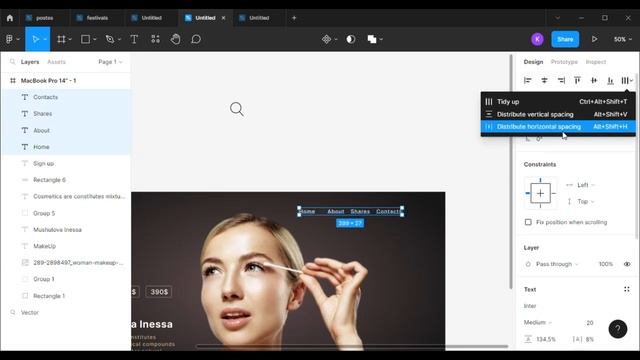Screen dimensions: 640x360
Task: Click the 390$ price button on canvas
Action: pyautogui.click(x=159, y=292)
